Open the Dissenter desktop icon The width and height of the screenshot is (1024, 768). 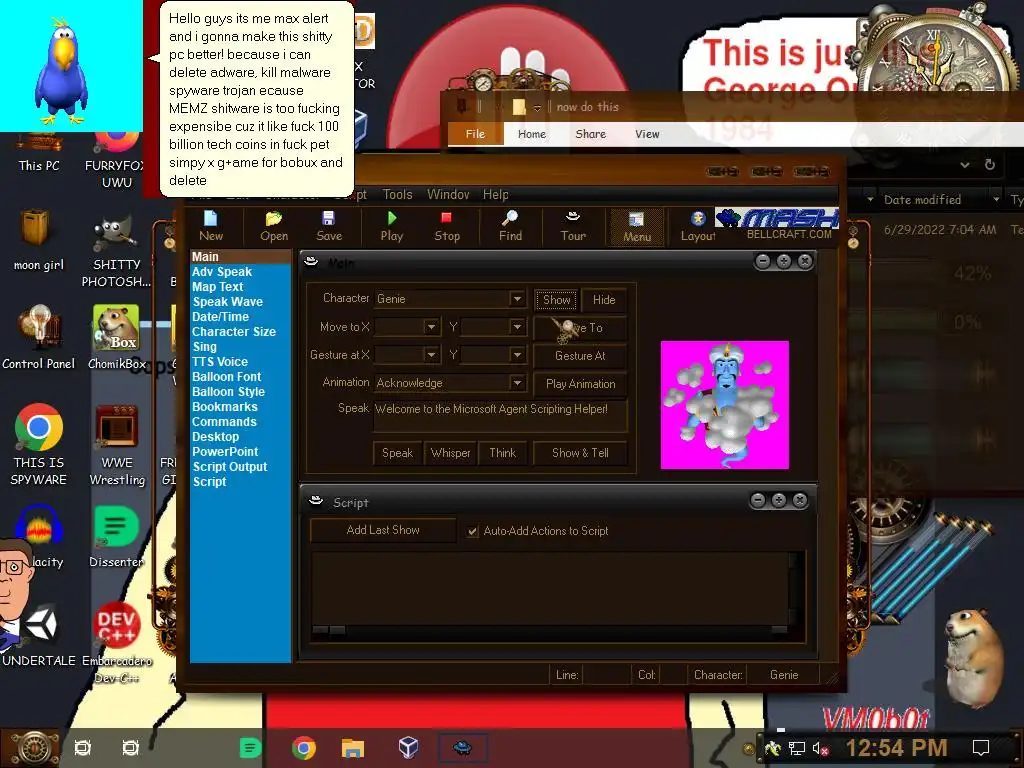117,537
